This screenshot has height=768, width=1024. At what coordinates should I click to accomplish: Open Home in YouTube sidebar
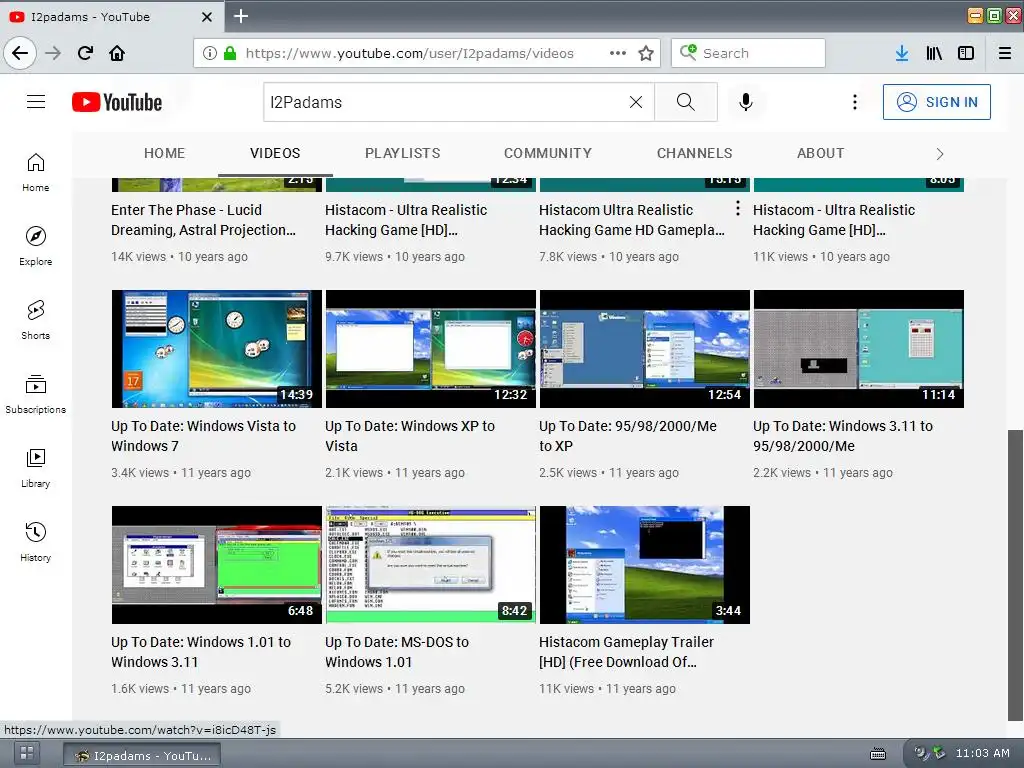36,172
